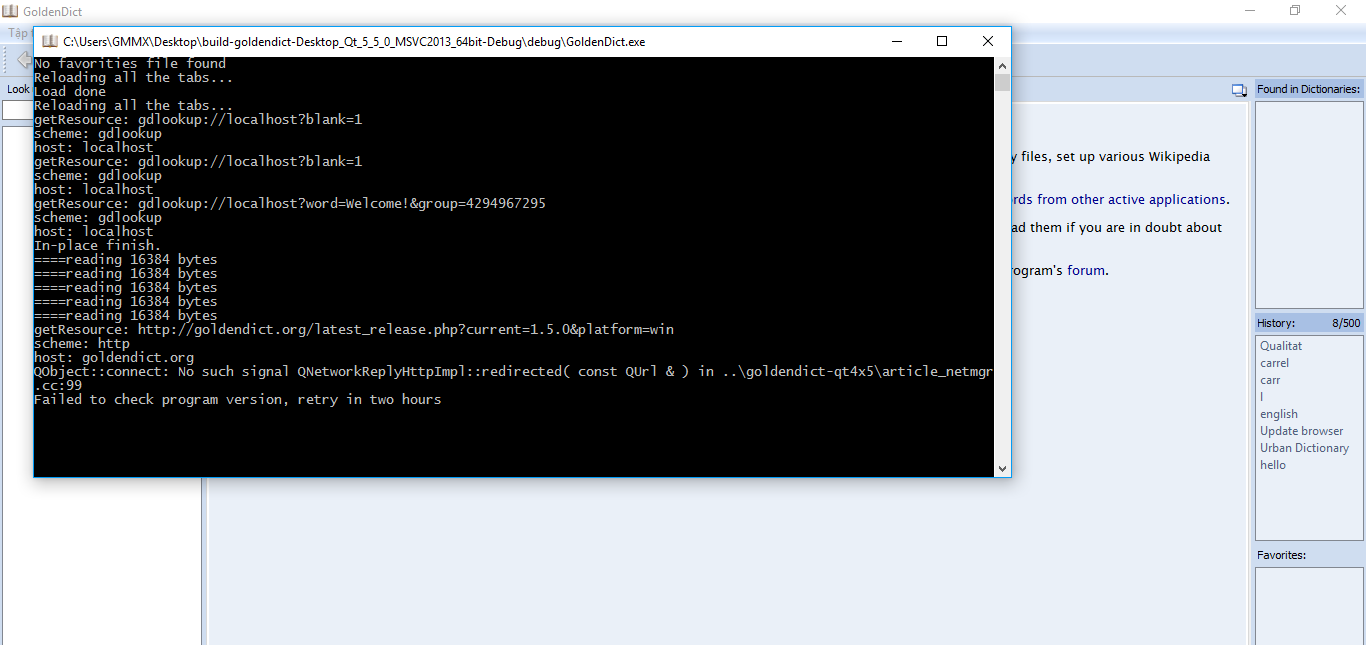
Task: Close the main GoldenDict window
Action: coord(1341,10)
